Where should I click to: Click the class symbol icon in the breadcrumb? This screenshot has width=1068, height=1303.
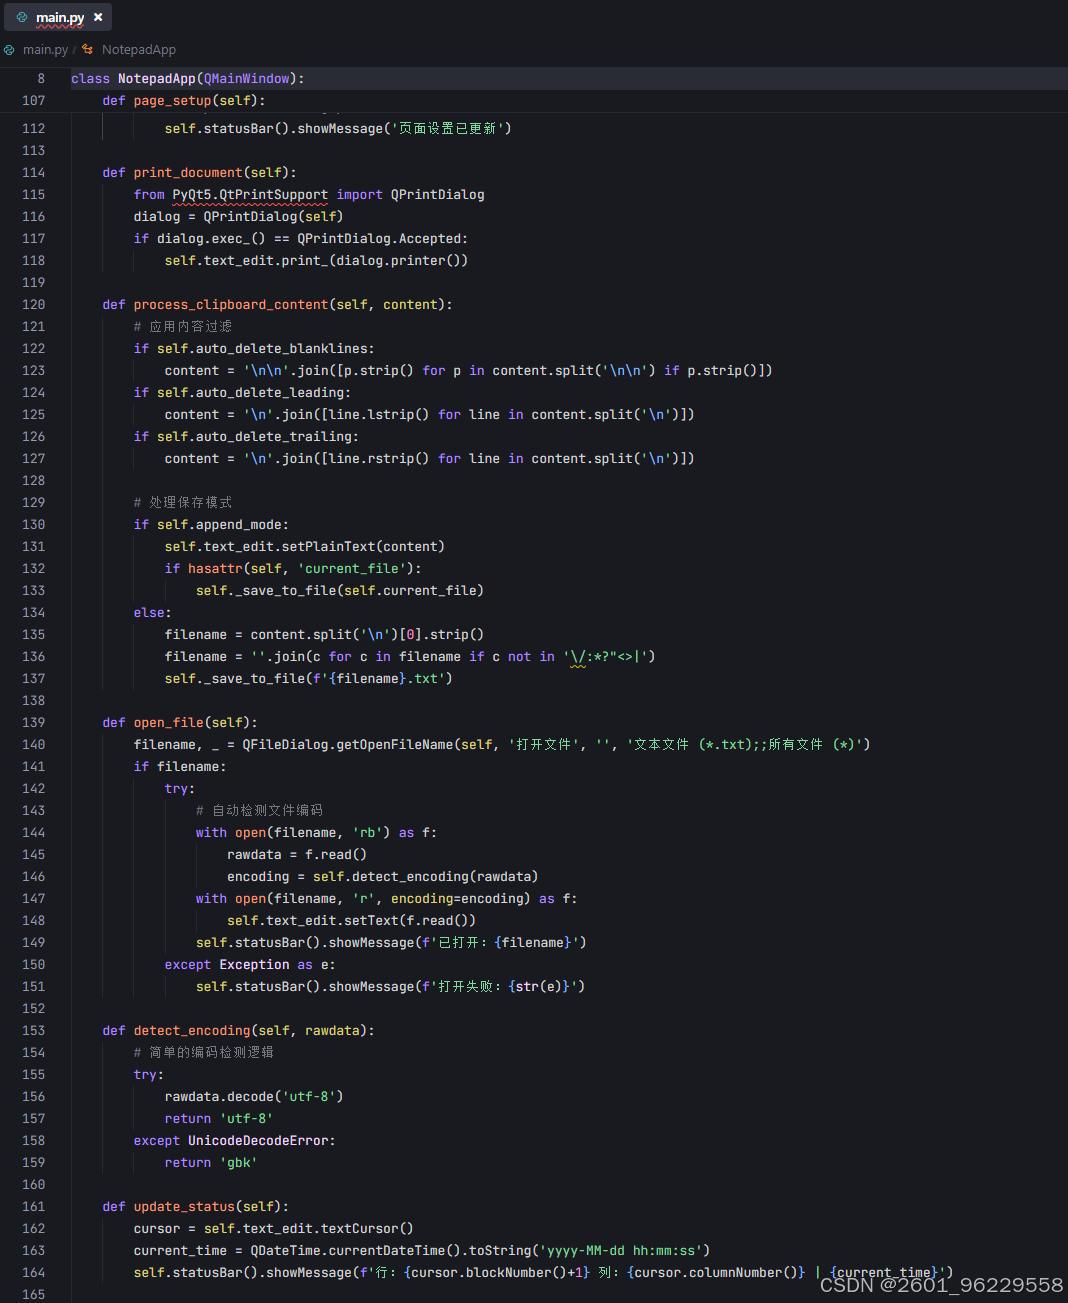(x=88, y=49)
